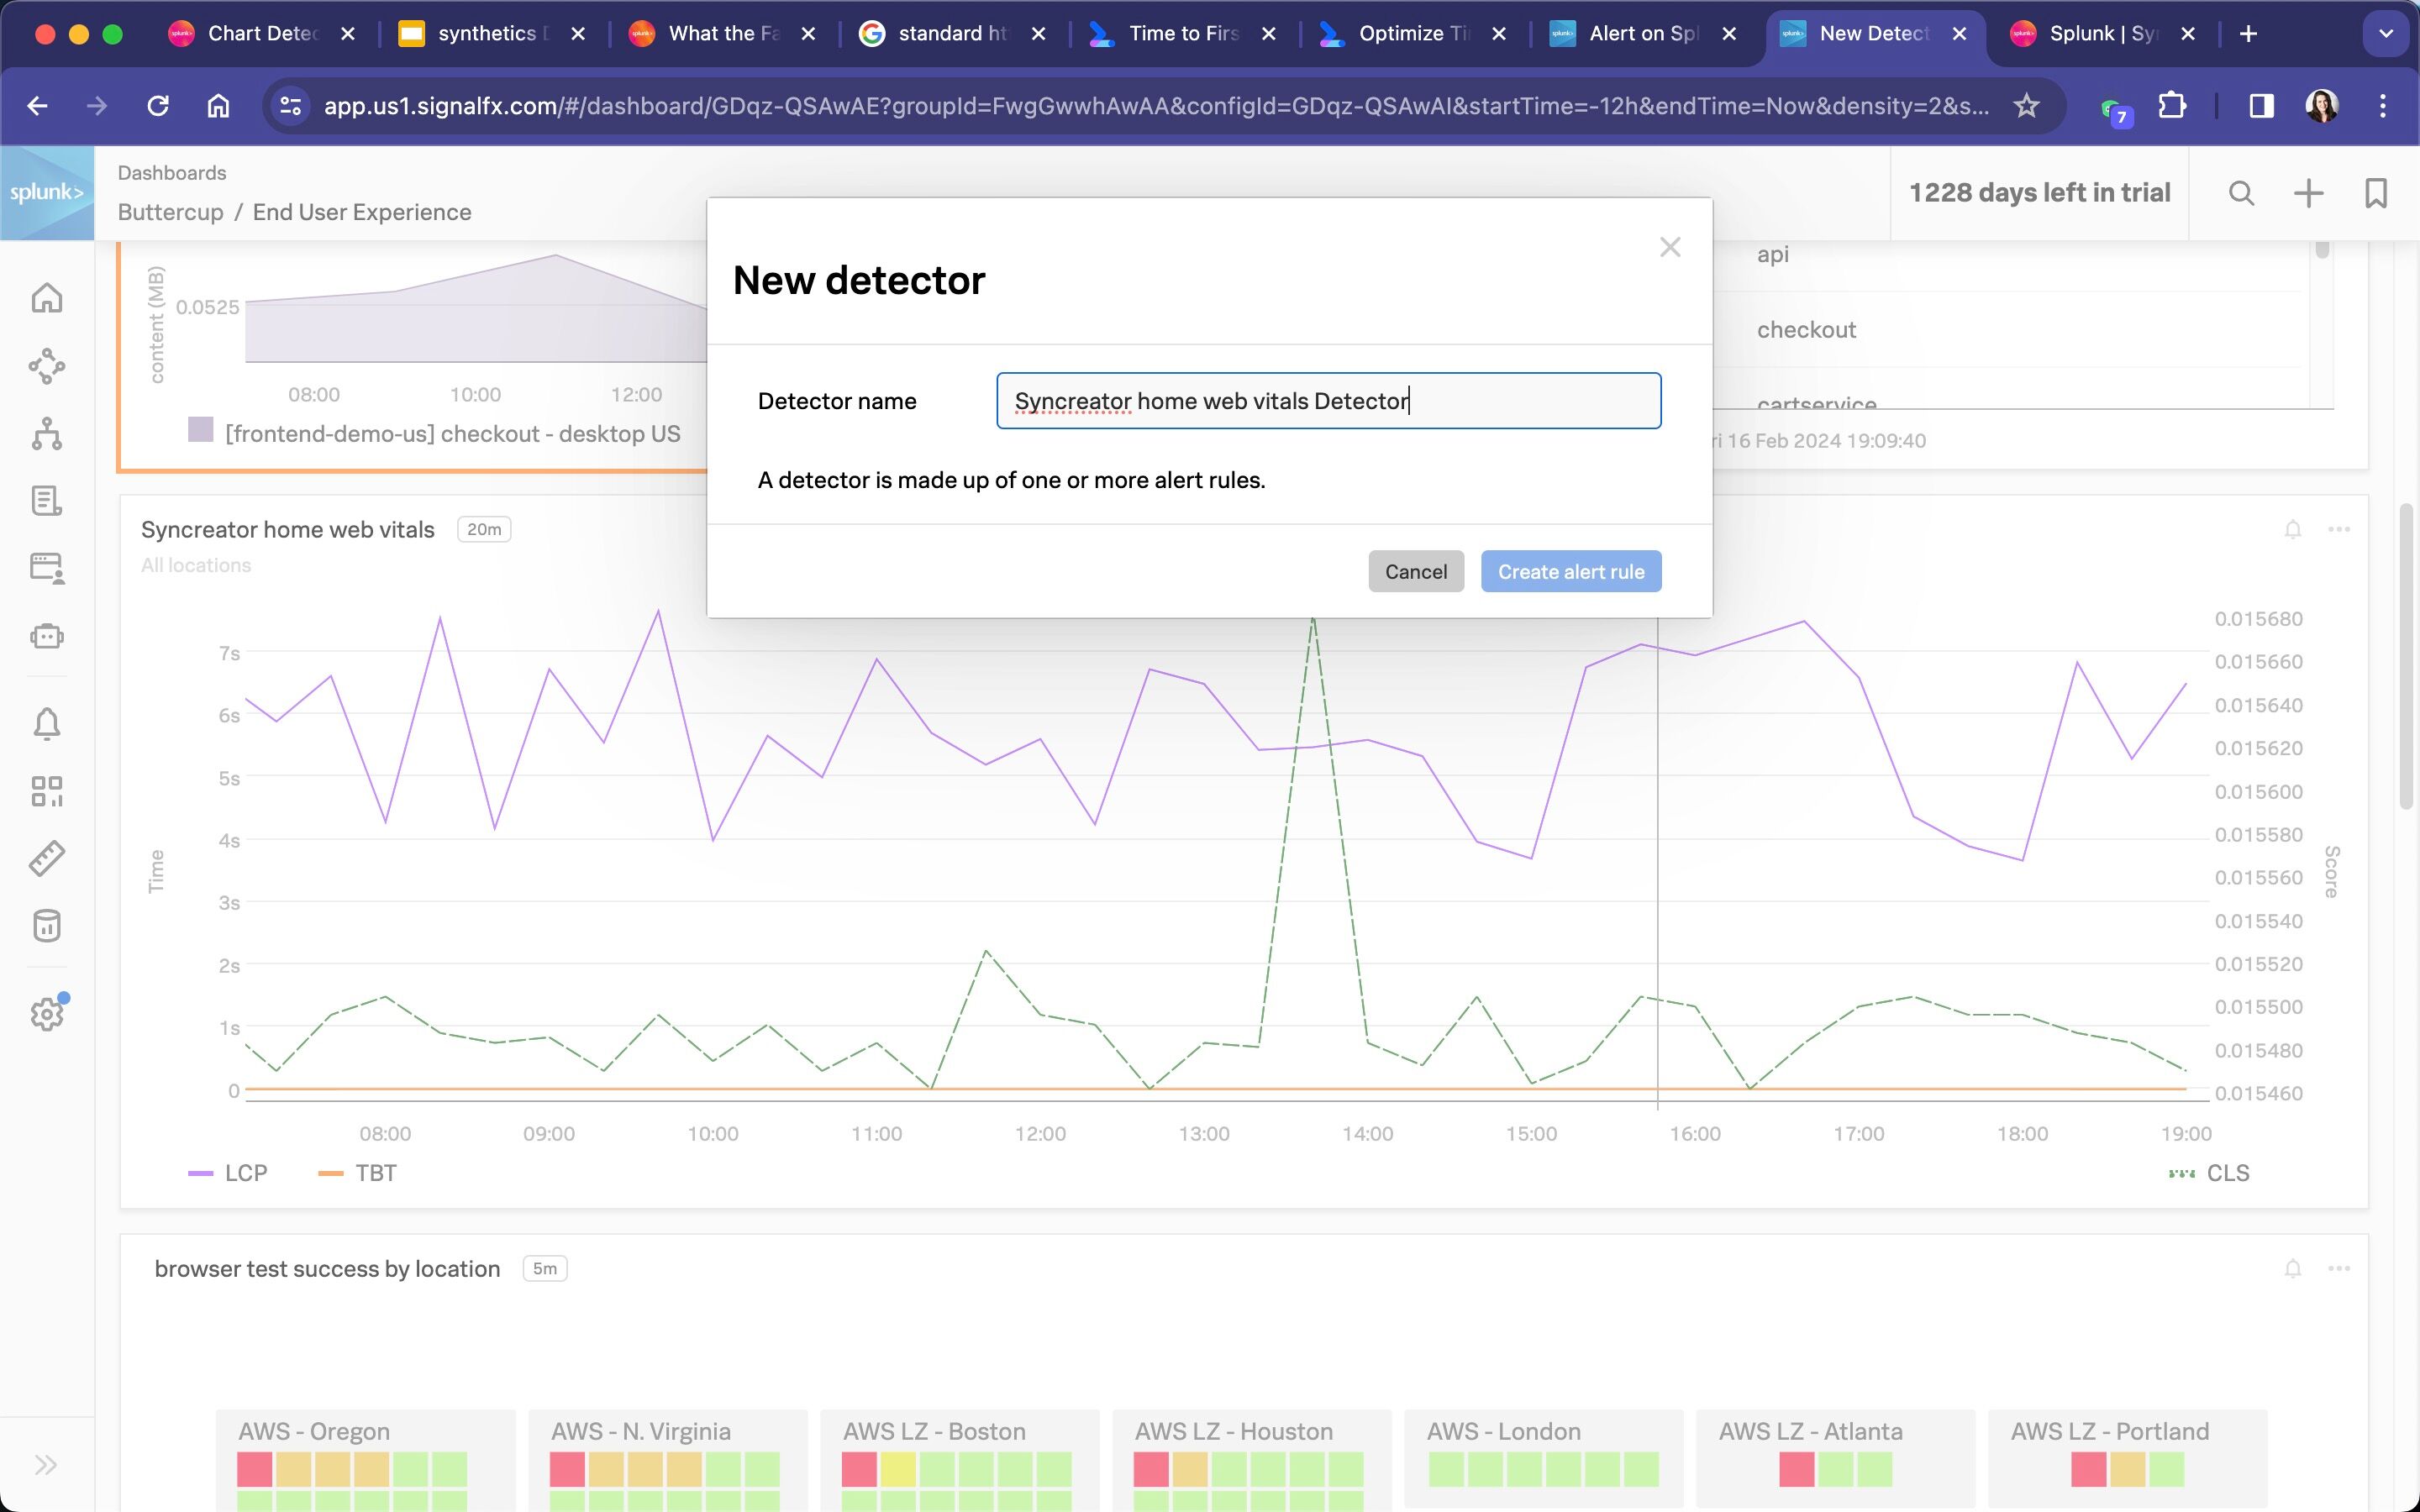
Task: Click Cancel in New detector dialog
Action: [1415, 571]
